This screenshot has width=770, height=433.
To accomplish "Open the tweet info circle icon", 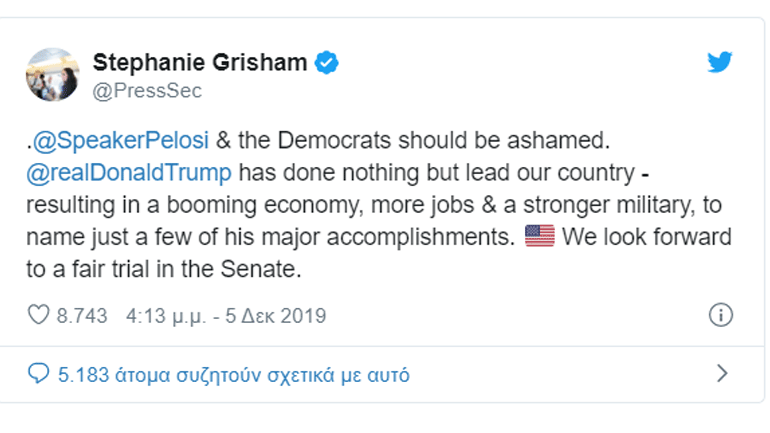I will click(720, 316).
